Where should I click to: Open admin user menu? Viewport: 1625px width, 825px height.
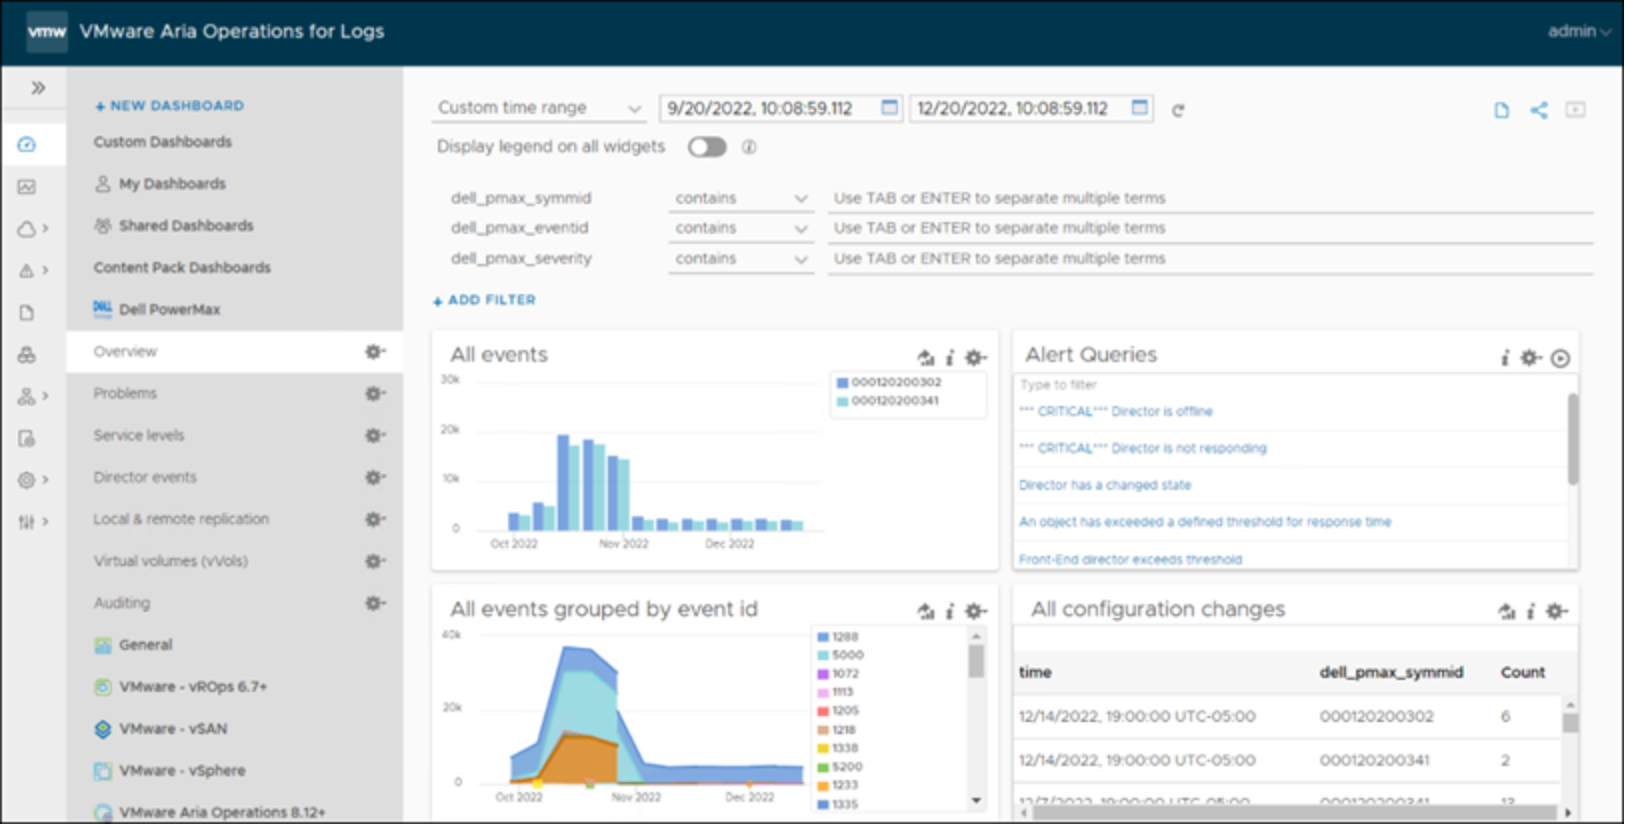pos(1579,31)
